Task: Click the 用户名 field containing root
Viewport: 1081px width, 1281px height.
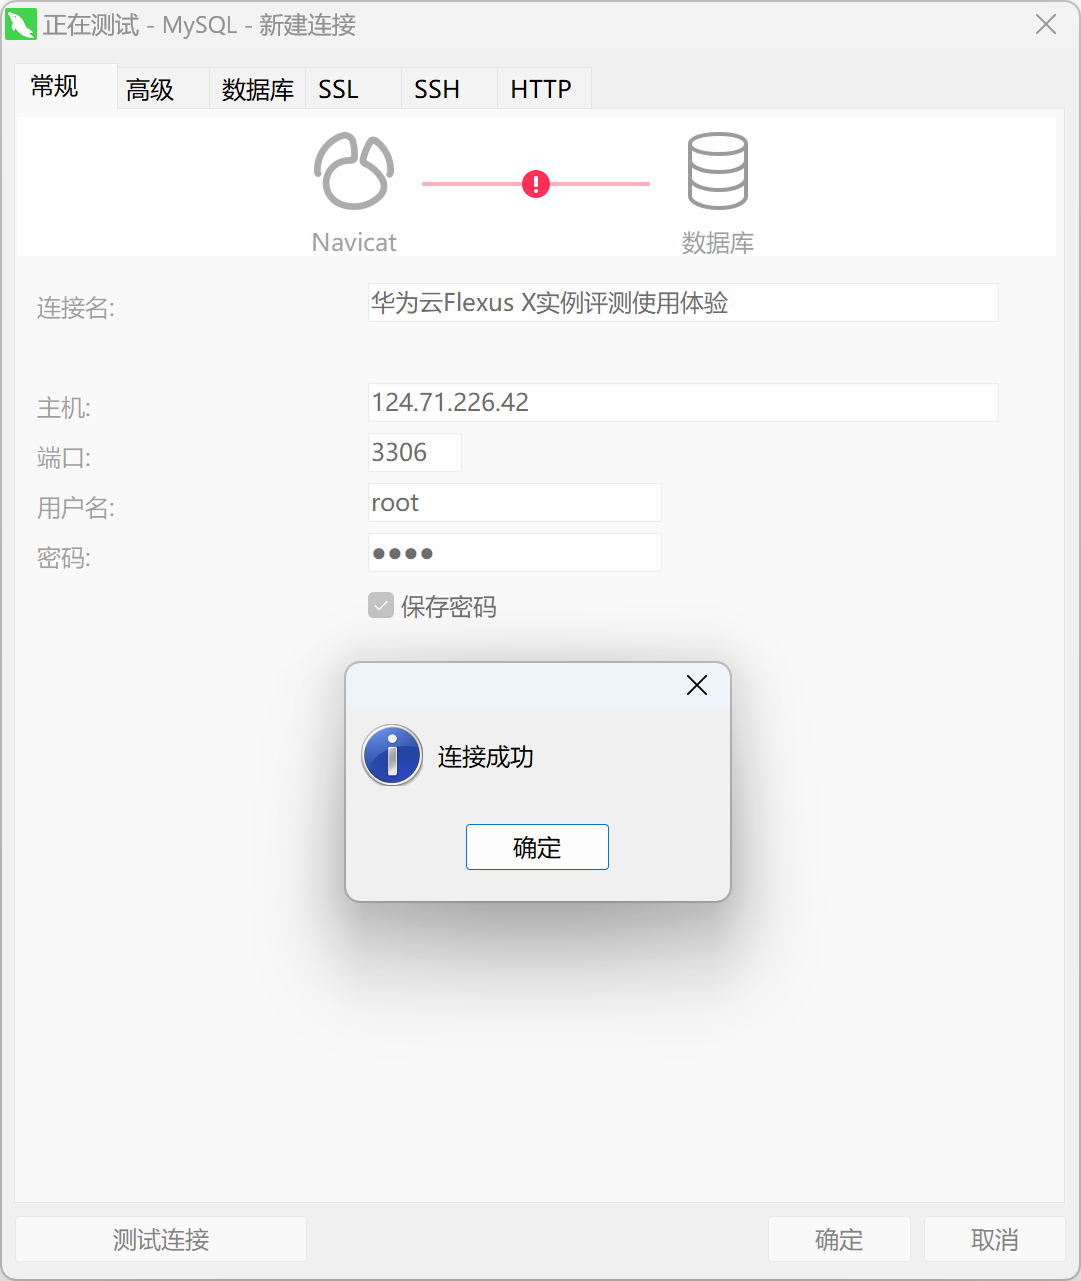Action: 515,502
